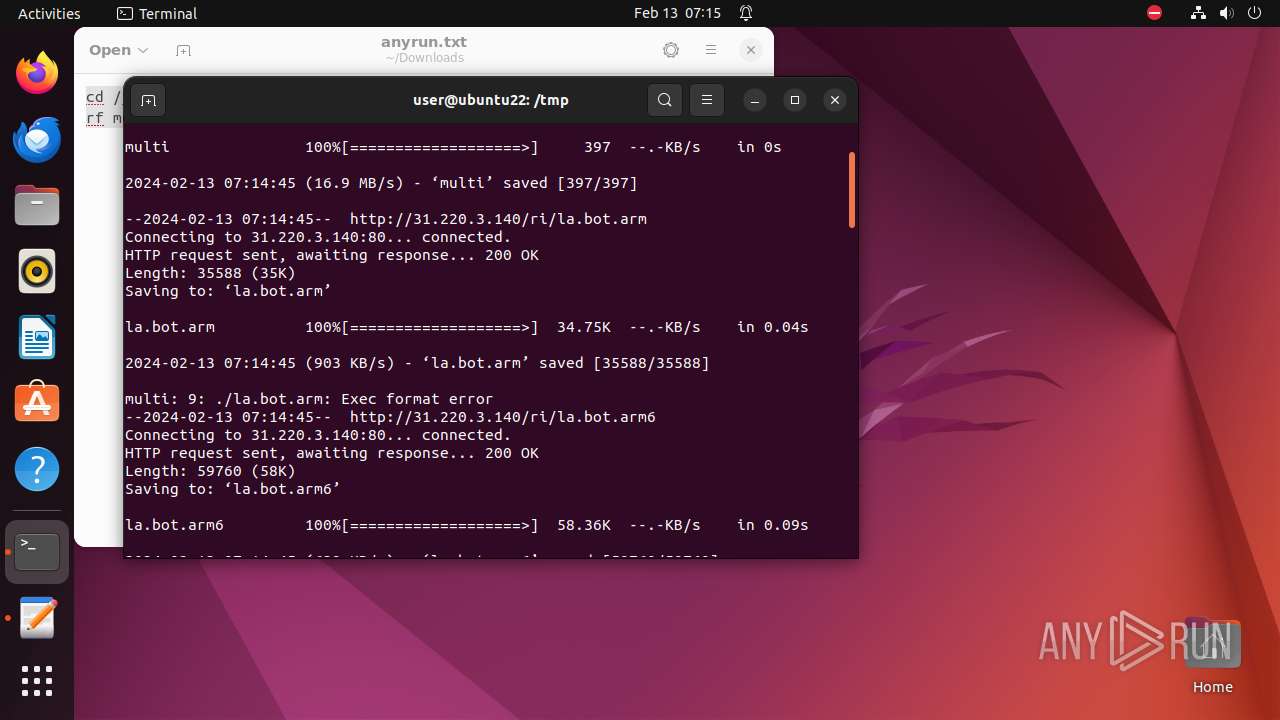Image resolution: width=1280 pixels, height=720 pixels.
Task: Click the anyrun.txt title in editor header
Action: coord(424,42)
